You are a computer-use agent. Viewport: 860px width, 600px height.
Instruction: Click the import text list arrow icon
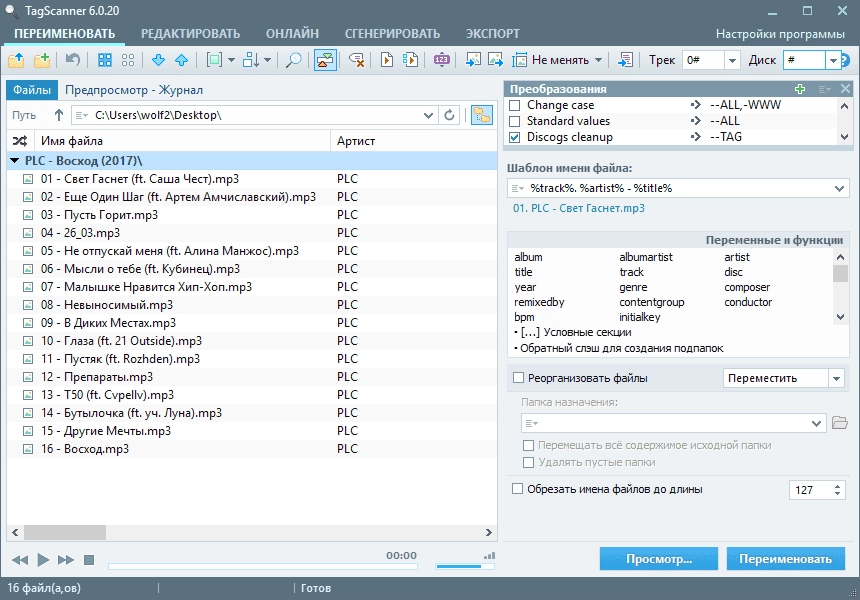click(x=625, y=60)
